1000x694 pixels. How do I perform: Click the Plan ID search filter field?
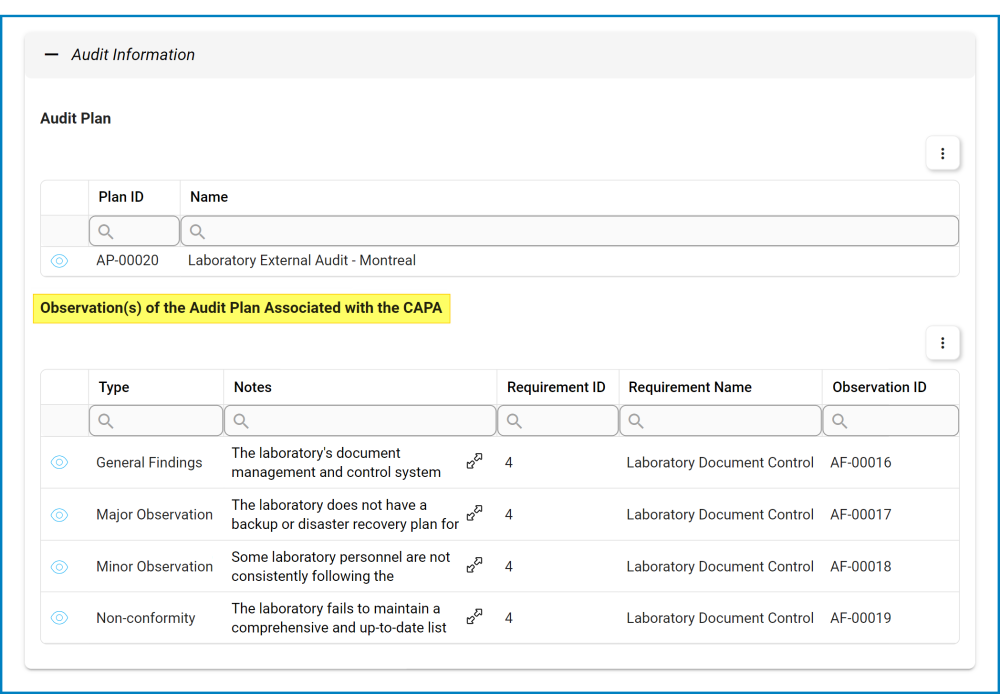[134, 230]
